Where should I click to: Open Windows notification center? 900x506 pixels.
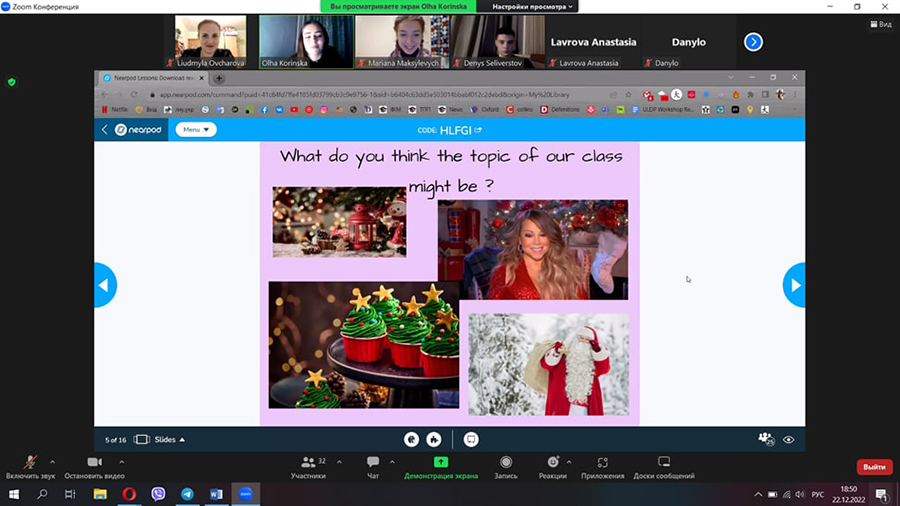coord(882,494)
